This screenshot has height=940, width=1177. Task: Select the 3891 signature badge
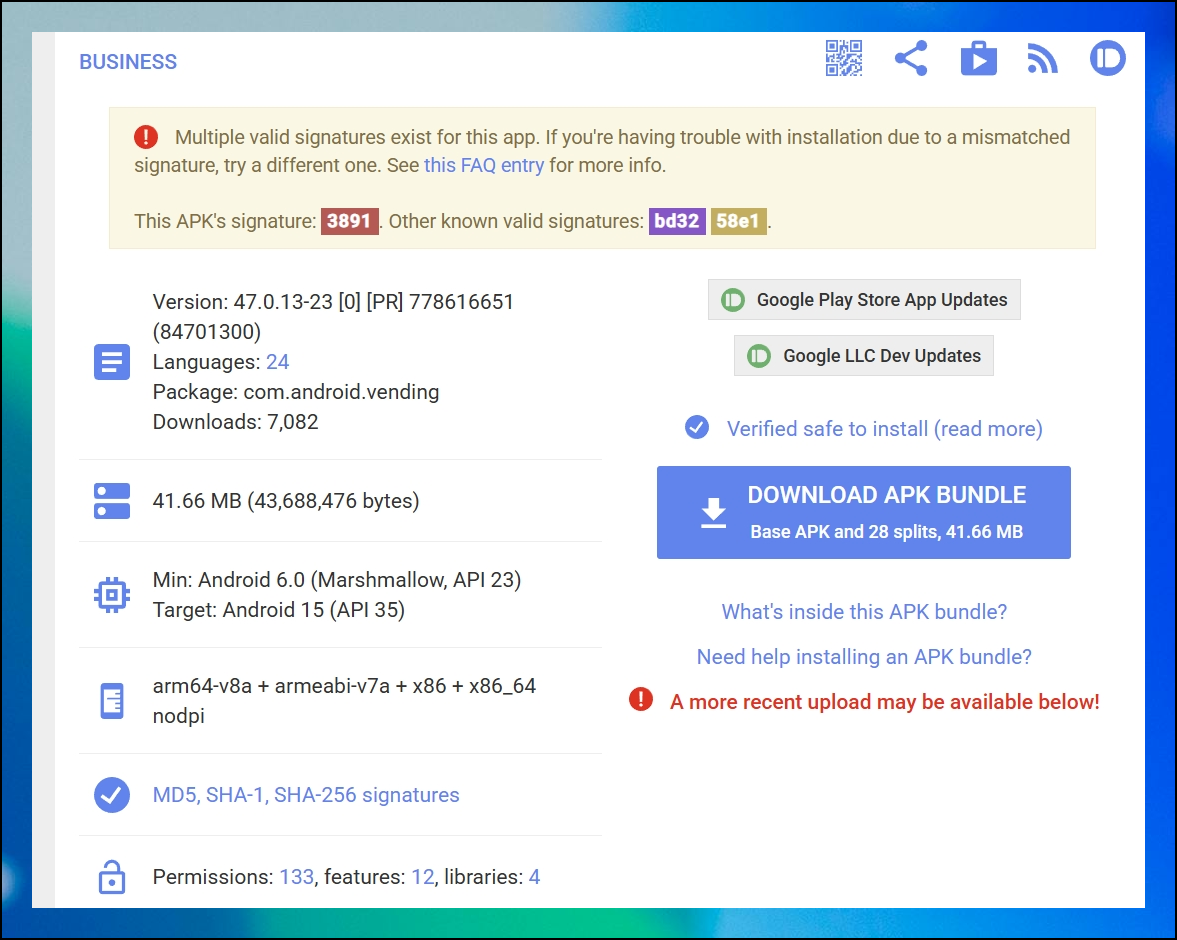click(350, 221)
